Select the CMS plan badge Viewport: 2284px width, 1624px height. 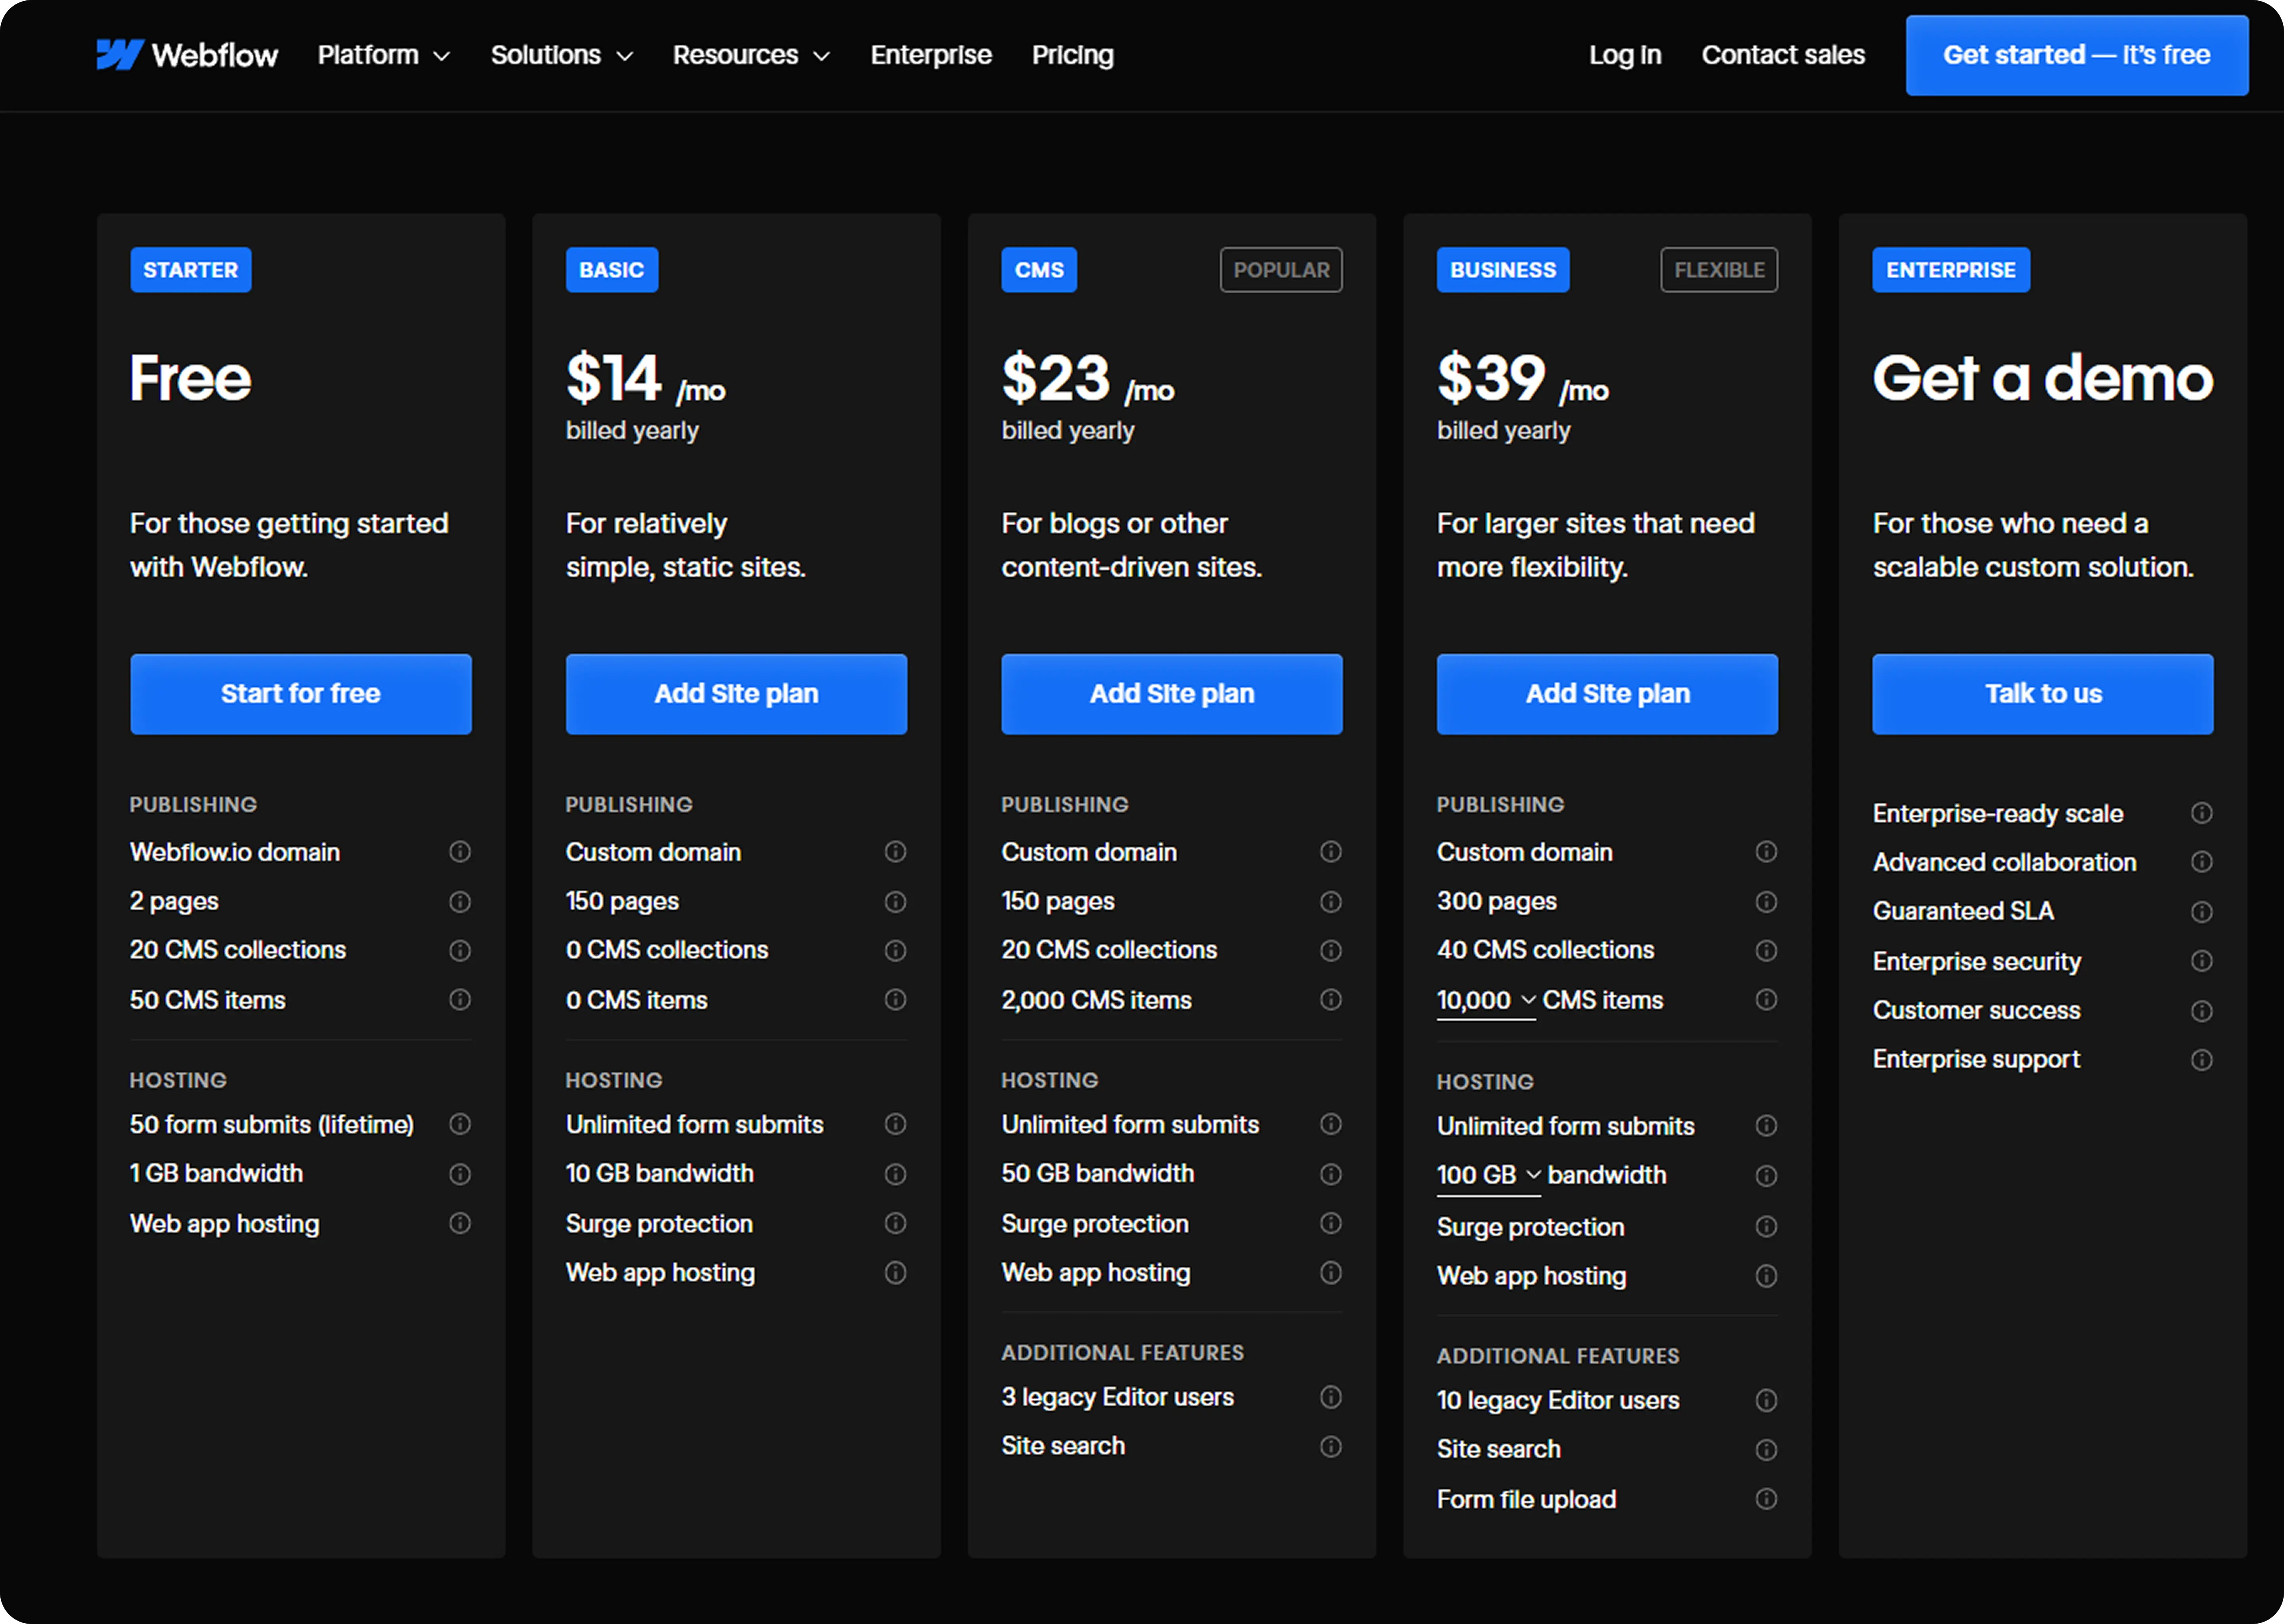coord(1039,270)
